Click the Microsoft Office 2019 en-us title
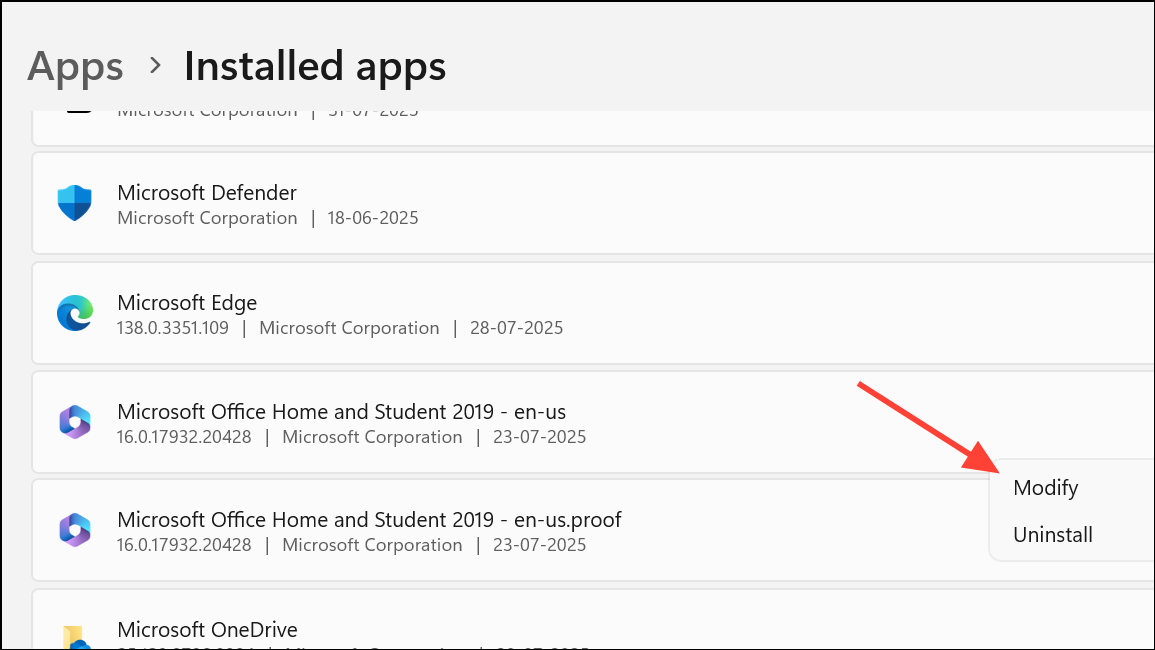The height and width of the screenshot is (650, 1155). pyautogui.click(x=342, y=411)
